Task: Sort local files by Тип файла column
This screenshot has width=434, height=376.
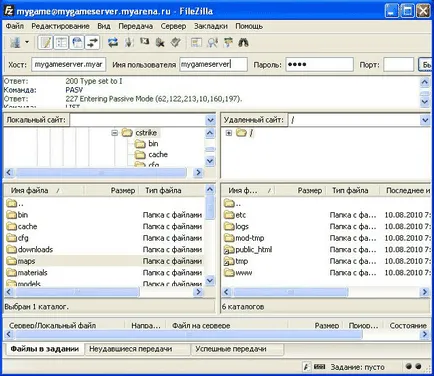Action: pos(171,191)
